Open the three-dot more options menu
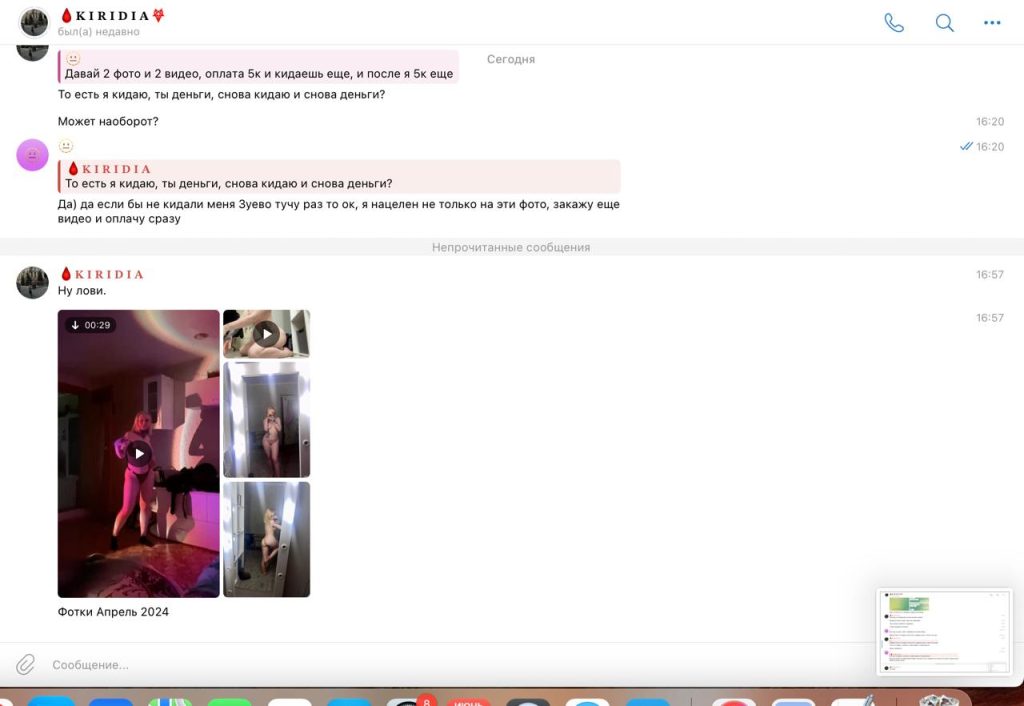 pos(992,23)
